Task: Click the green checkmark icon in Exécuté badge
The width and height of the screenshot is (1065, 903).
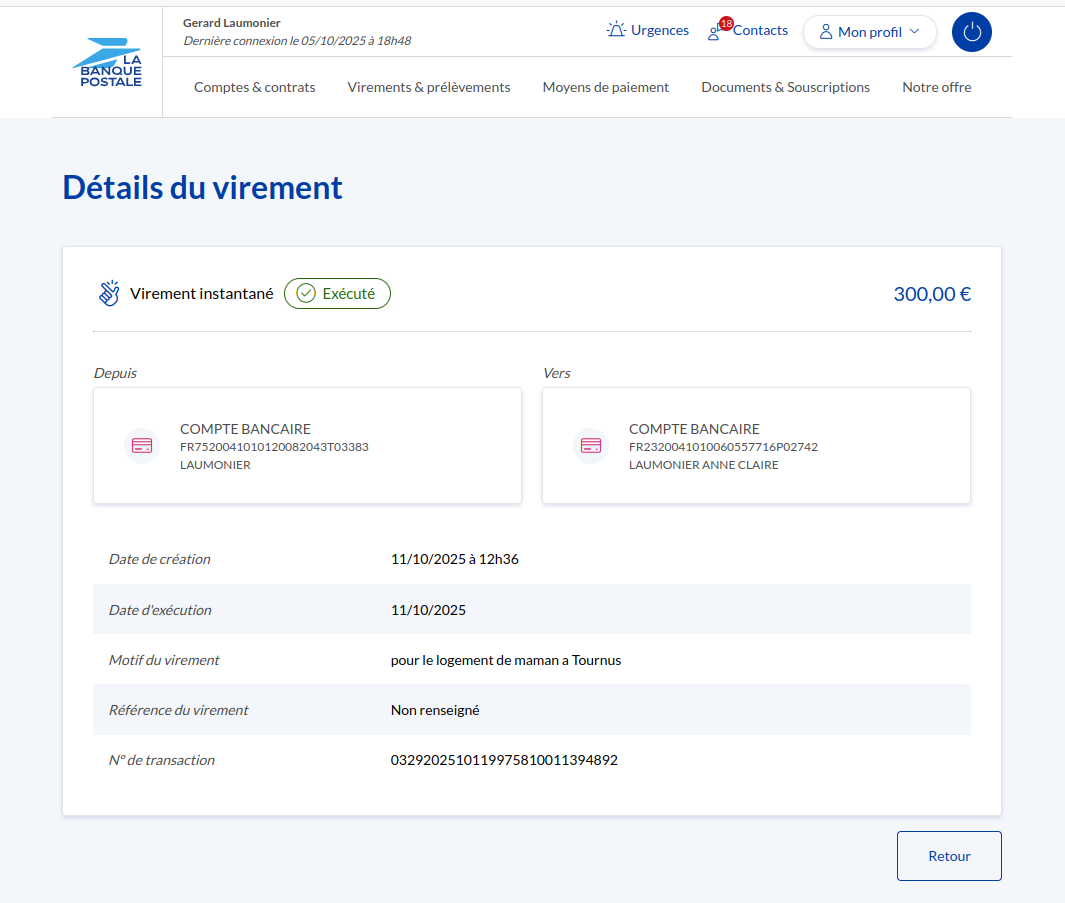Action: point(306,294)
